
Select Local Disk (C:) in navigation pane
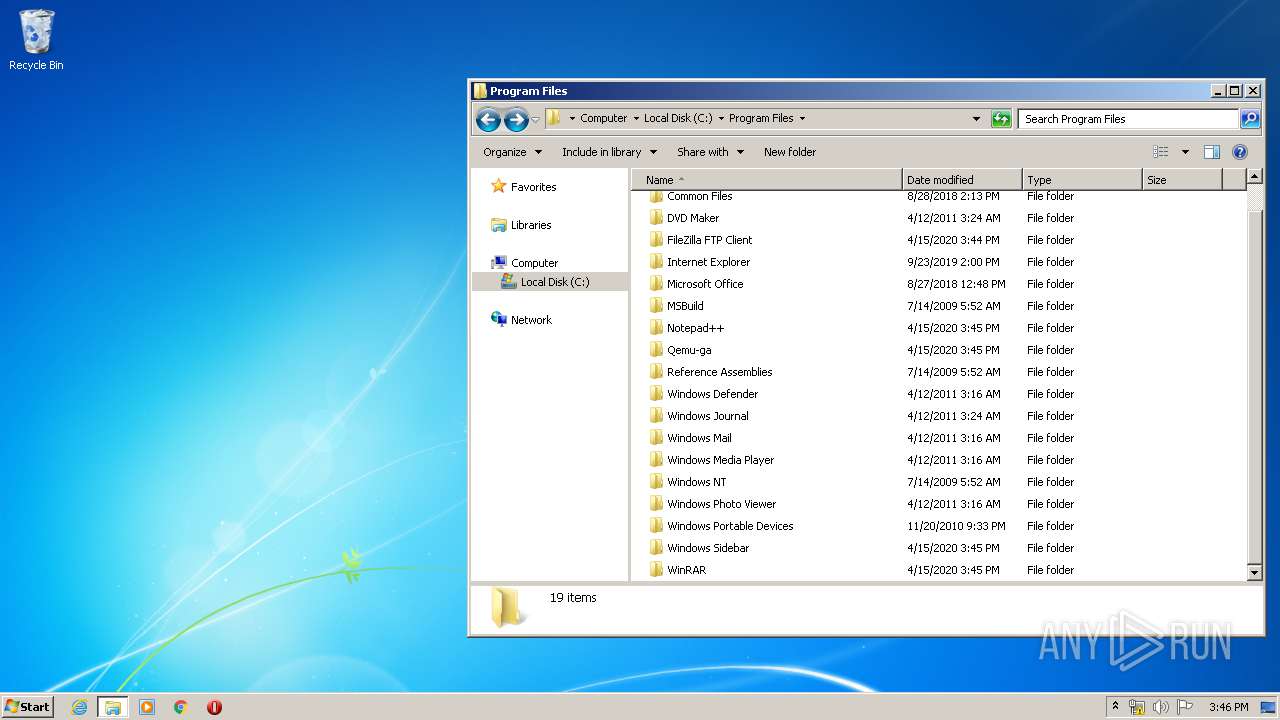[x=549, y=282]
